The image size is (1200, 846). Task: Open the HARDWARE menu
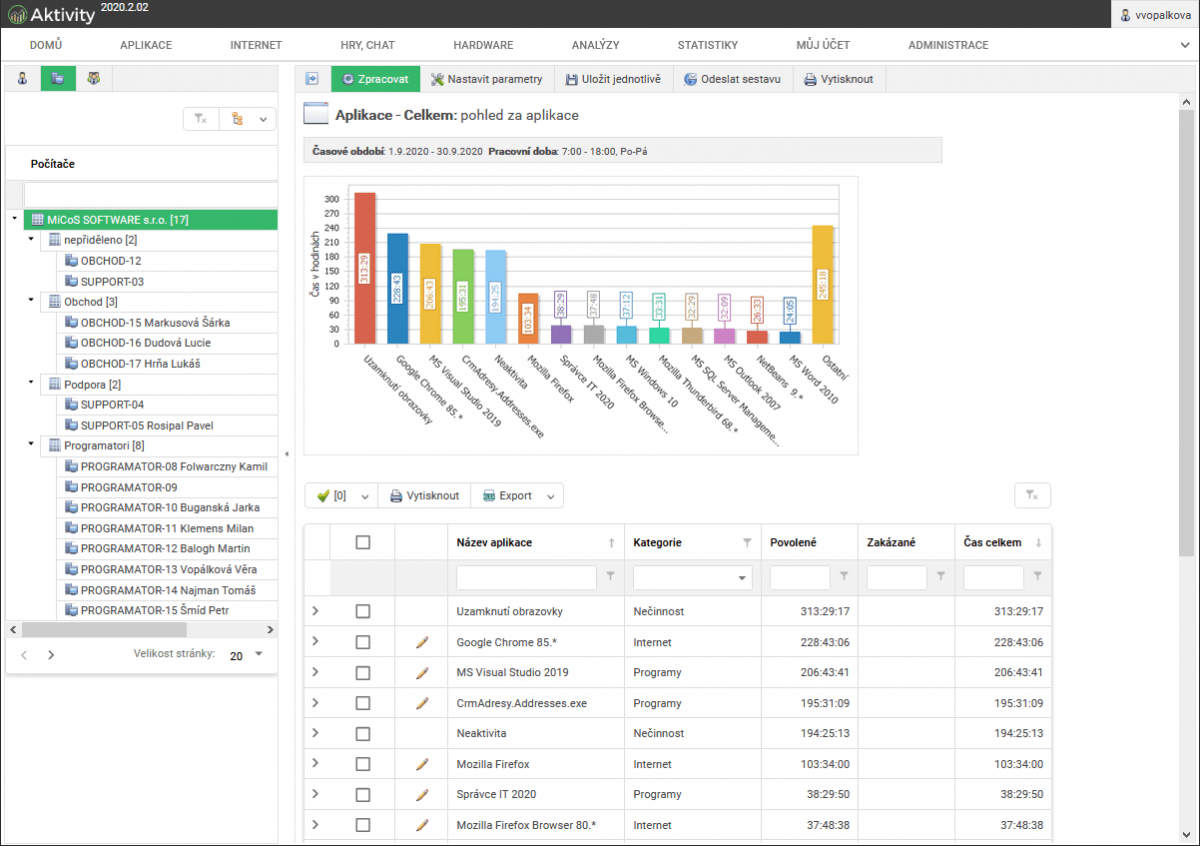[483, 45]
